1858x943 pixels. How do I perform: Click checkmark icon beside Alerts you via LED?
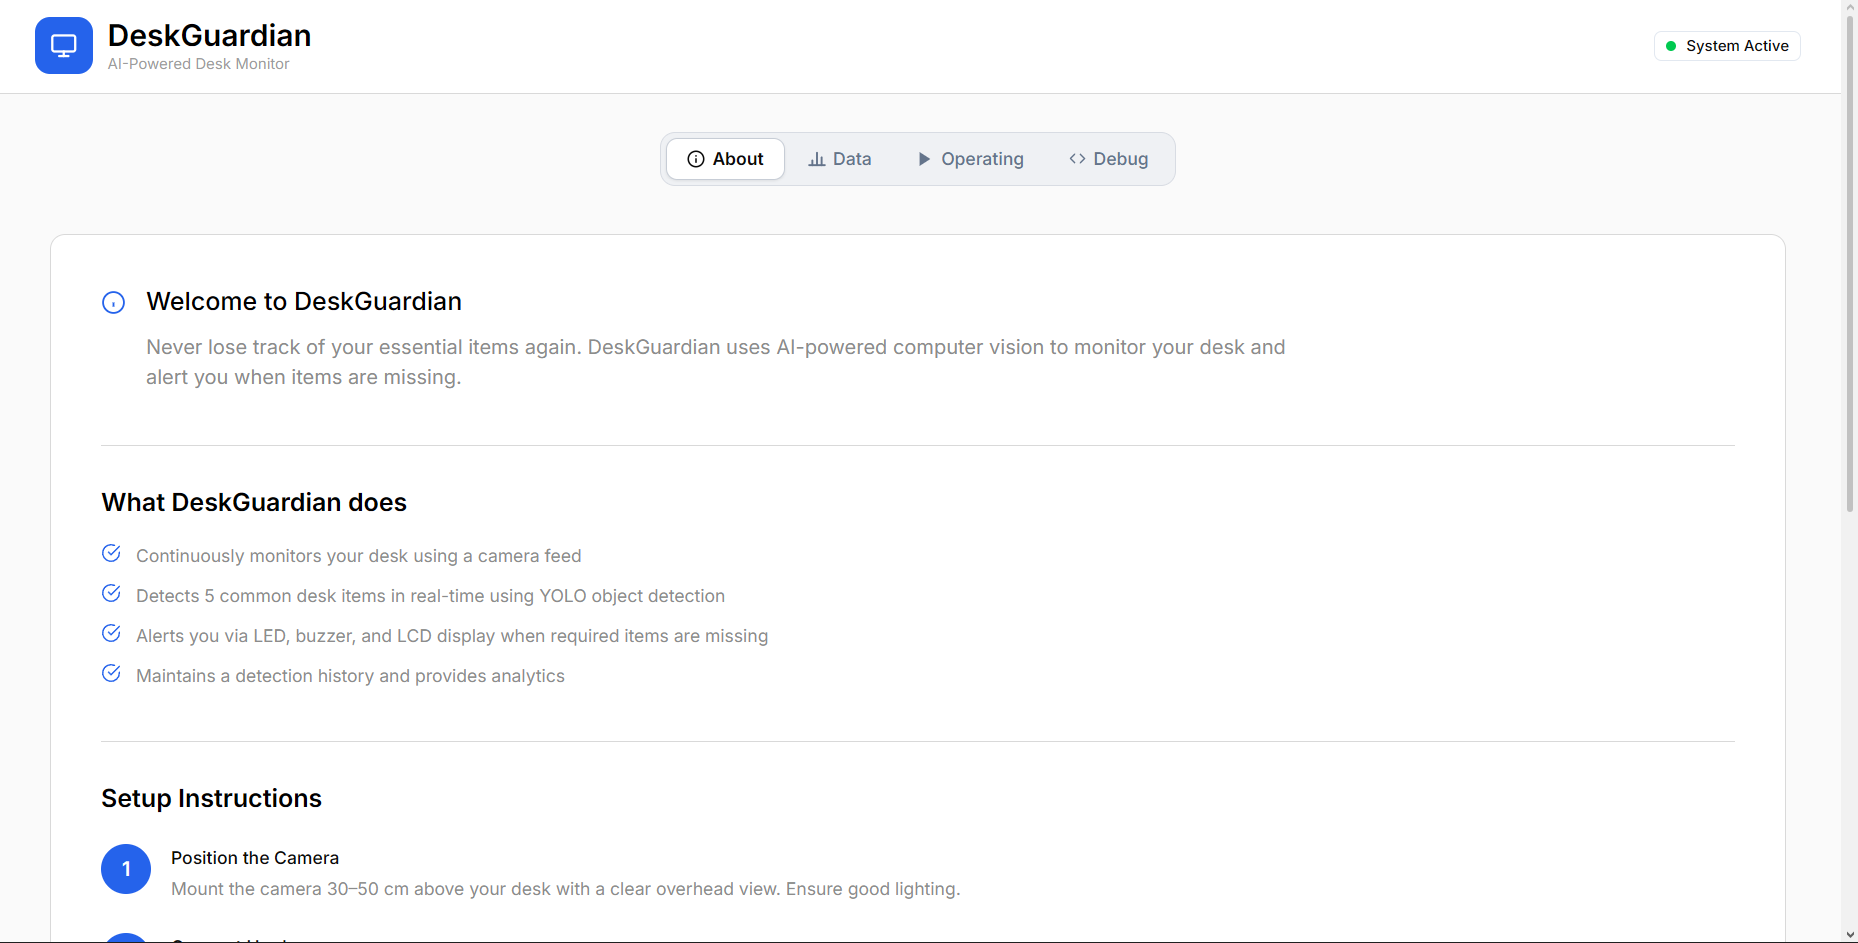coord(112,633)
